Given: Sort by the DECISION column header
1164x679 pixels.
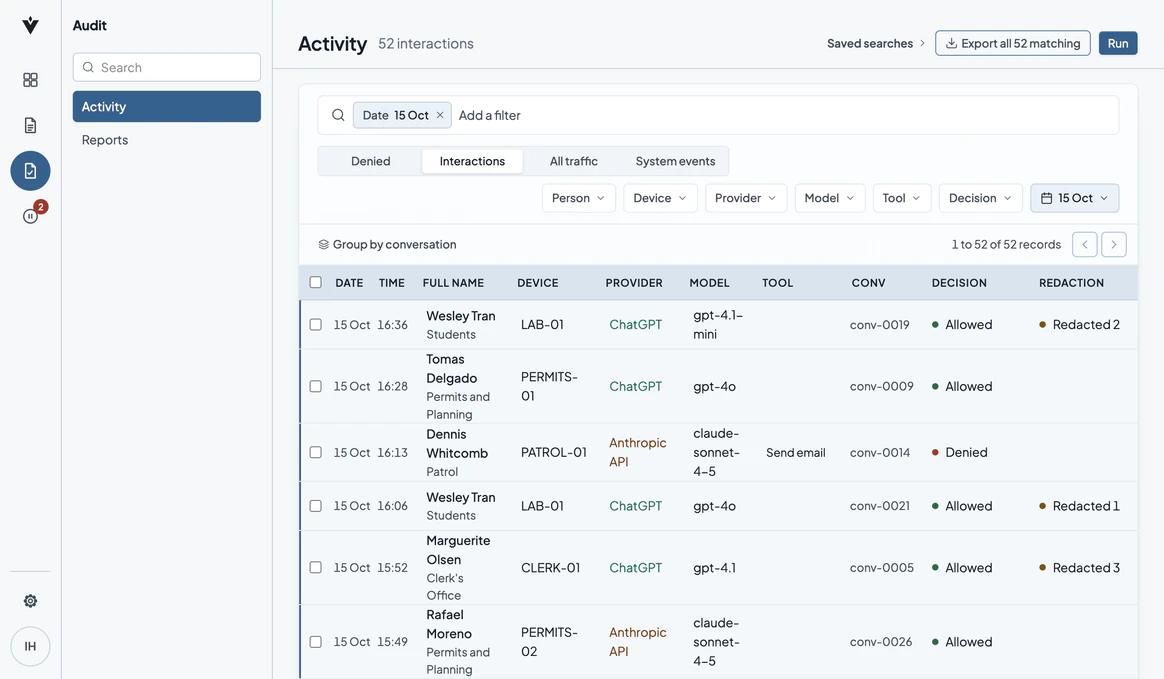Looking at the screenshot, I should (x=959, y=283).
